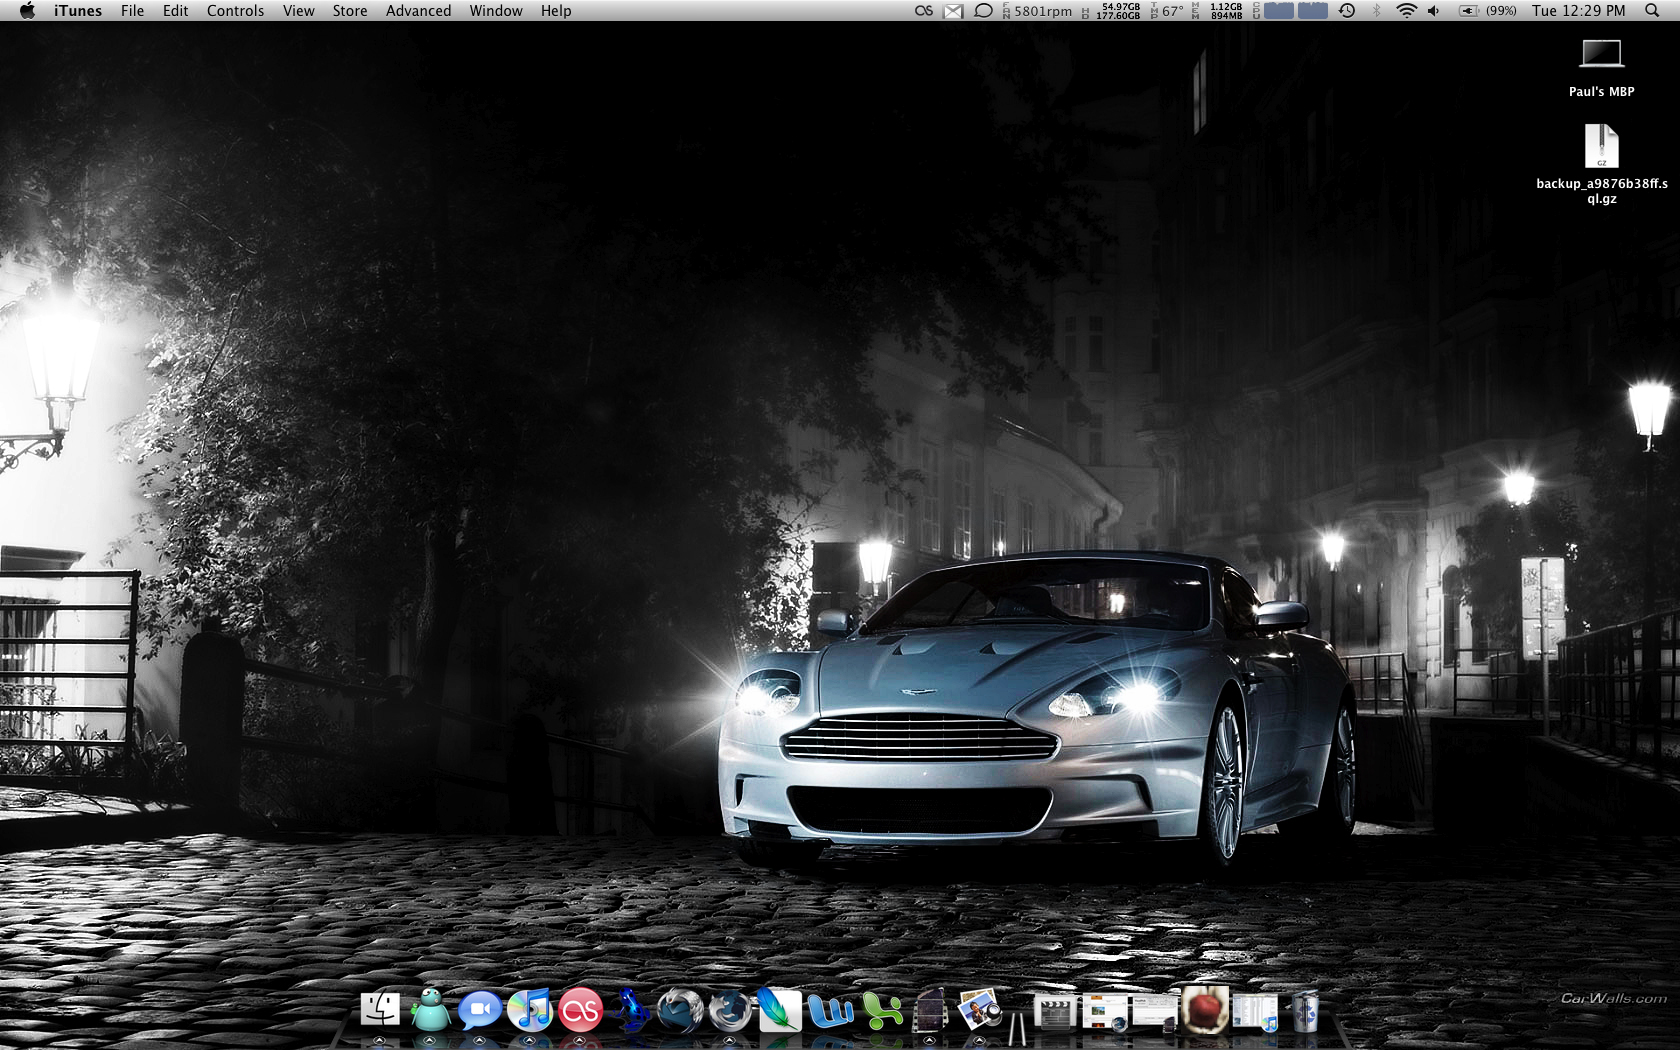Viewport: 1680px width, 1050px height.
Task: Open the Controls menu
Action: [x=235, y=11]
